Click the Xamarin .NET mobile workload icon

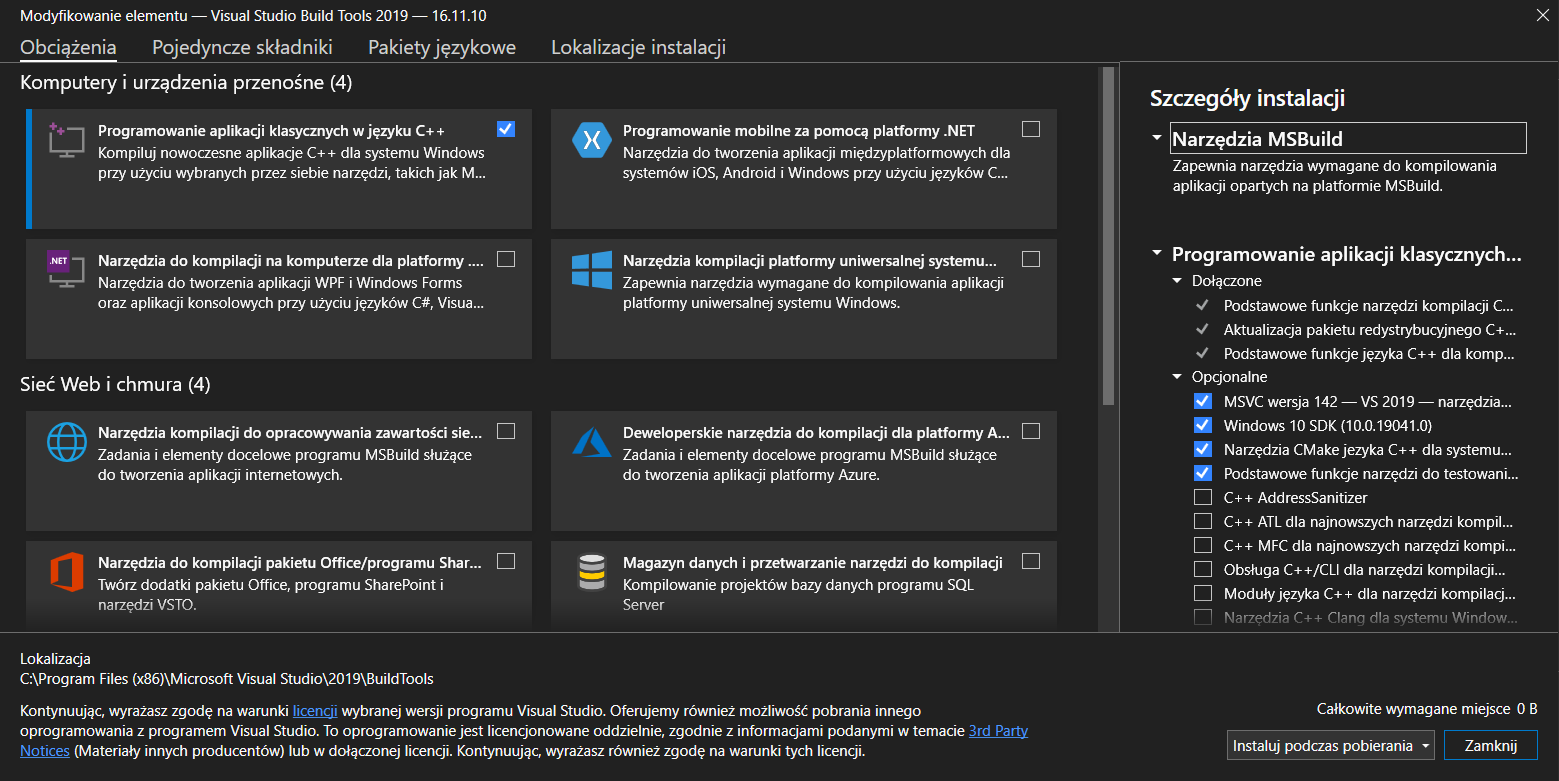(591, 140)
